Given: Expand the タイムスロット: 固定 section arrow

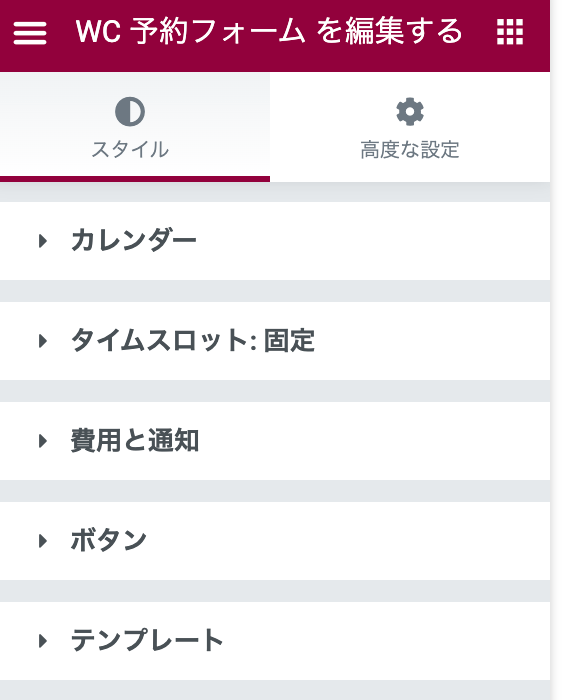Looking at the screenshot, I should [43, 341].
